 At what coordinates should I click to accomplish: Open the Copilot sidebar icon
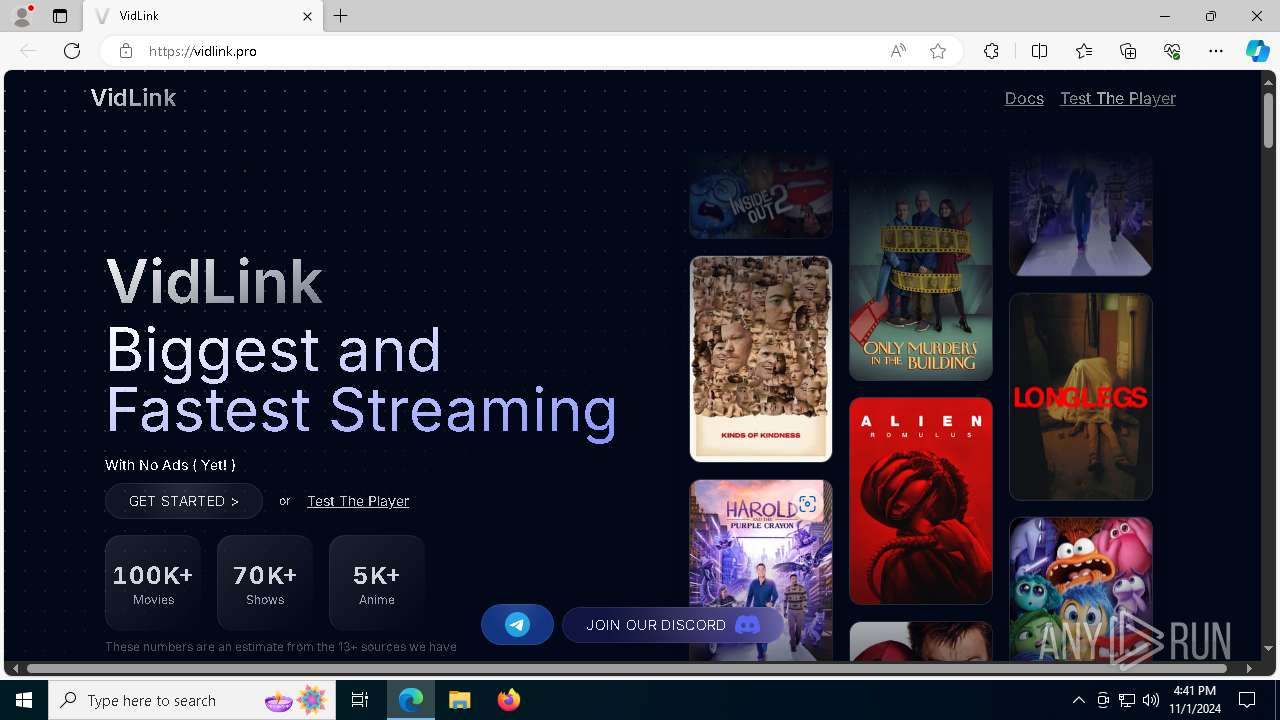1257,51
